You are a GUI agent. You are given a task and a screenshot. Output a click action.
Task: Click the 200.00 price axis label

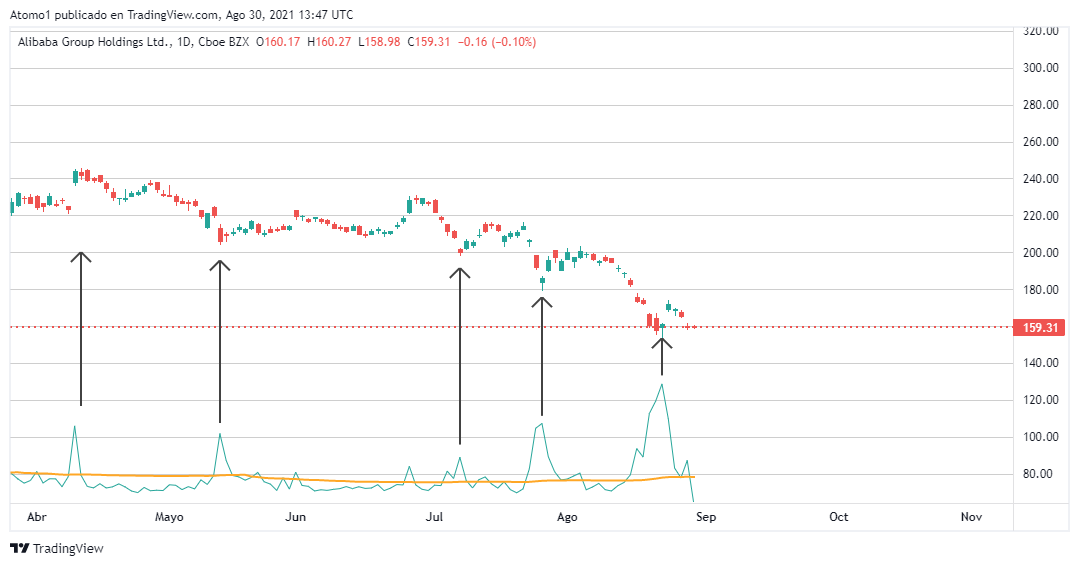click(x=1040, y=253)
